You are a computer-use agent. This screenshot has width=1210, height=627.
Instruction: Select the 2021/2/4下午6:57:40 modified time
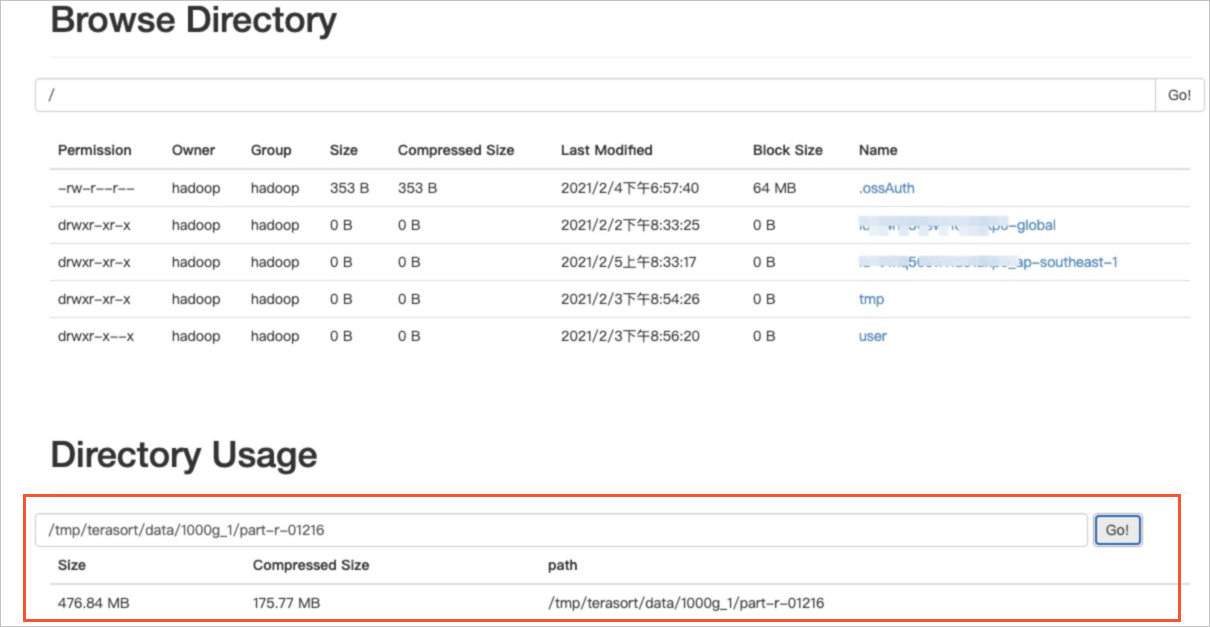tap(629, 188)
